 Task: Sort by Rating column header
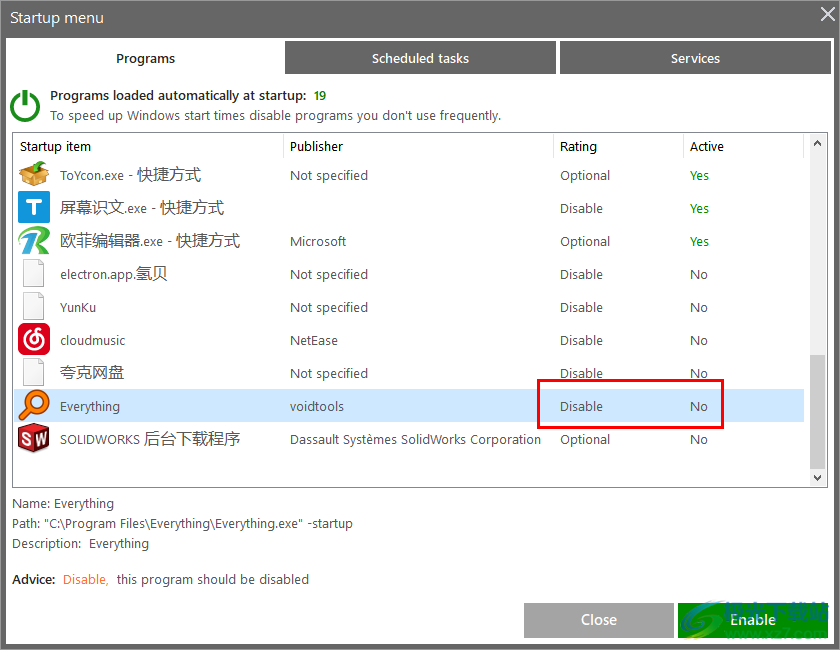tap(618, 146)
